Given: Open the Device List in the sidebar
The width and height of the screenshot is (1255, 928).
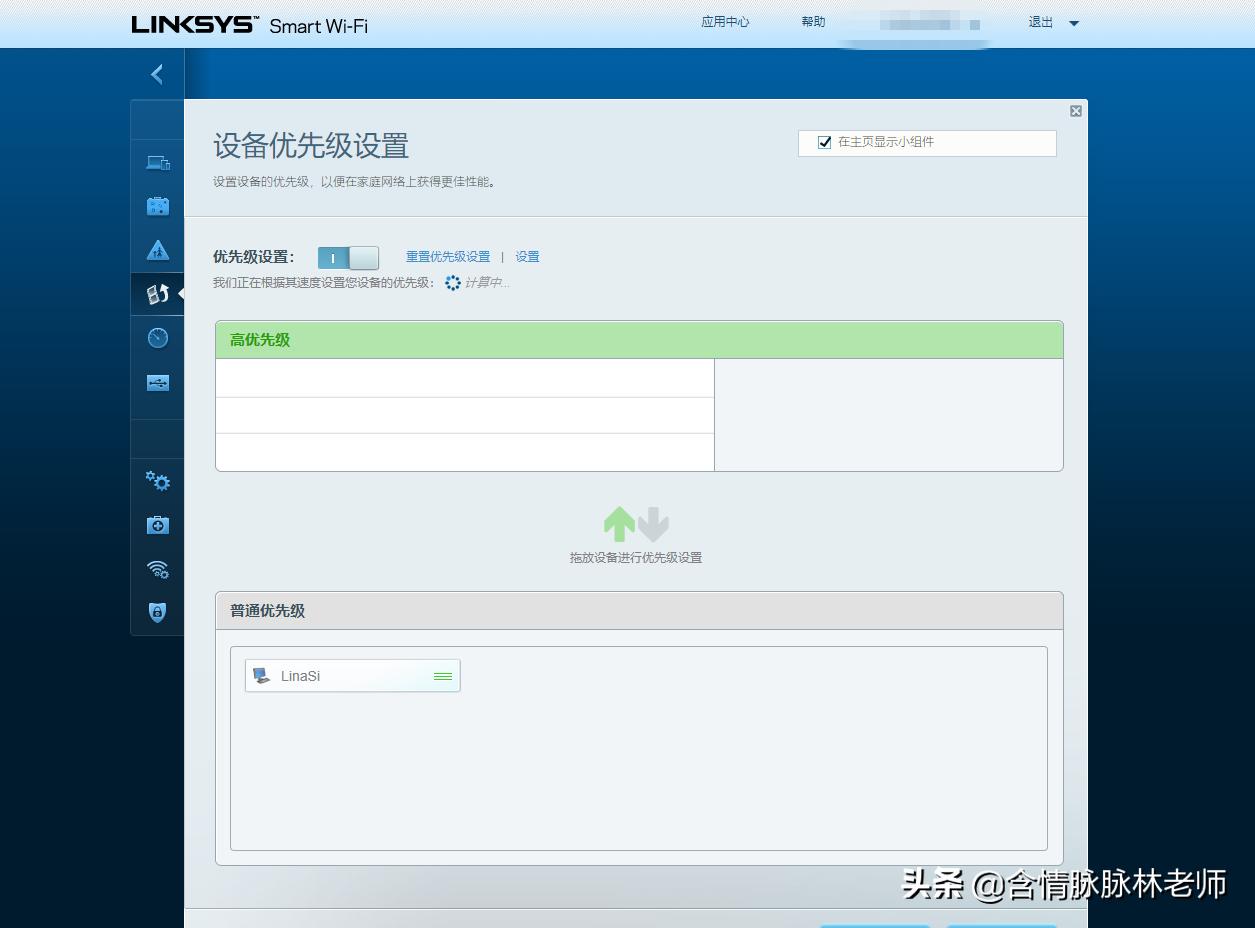Looking at the screenshot, I should [x=157, y=161].
